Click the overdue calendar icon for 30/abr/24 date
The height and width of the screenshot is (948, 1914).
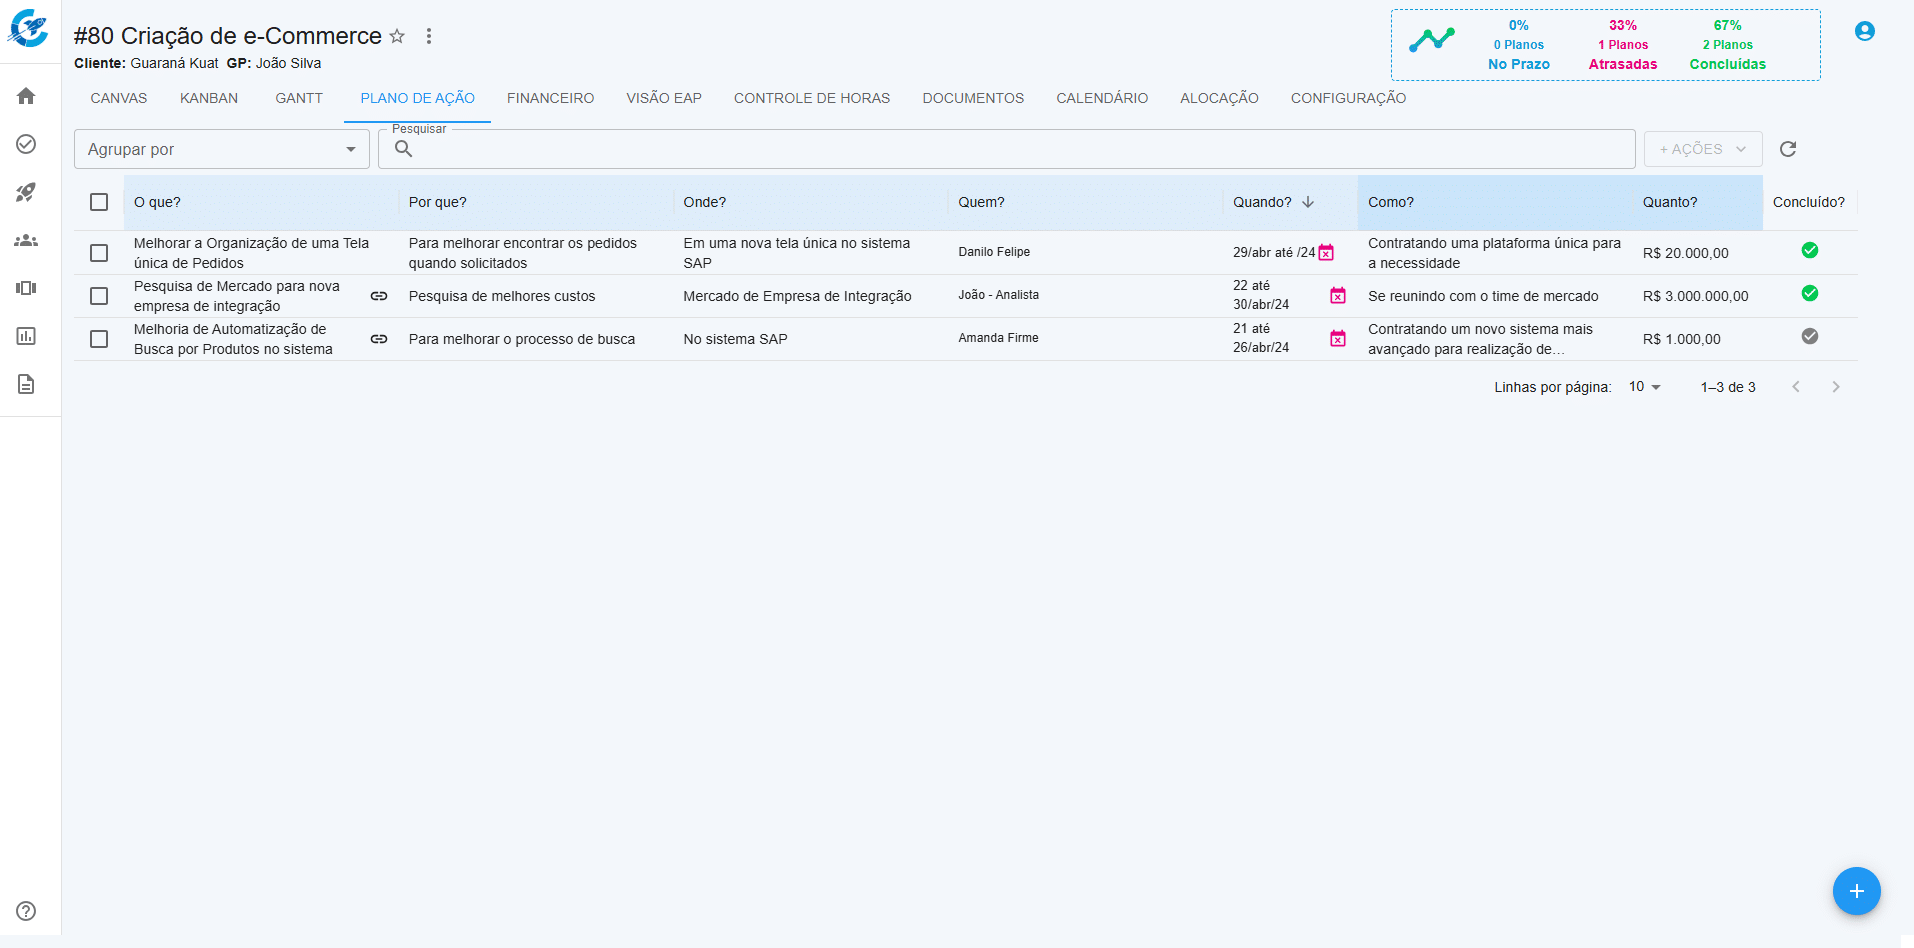1338,296
